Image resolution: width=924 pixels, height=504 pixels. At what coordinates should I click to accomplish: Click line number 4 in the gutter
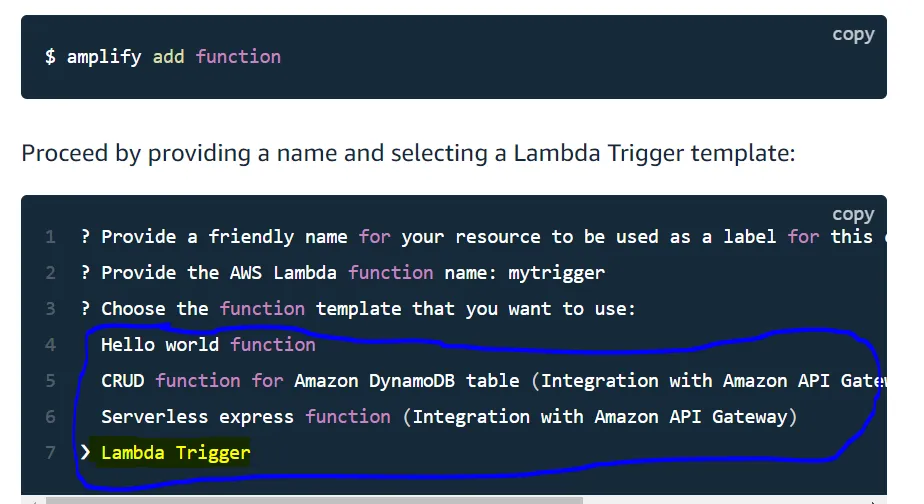[x=50, y=345]
